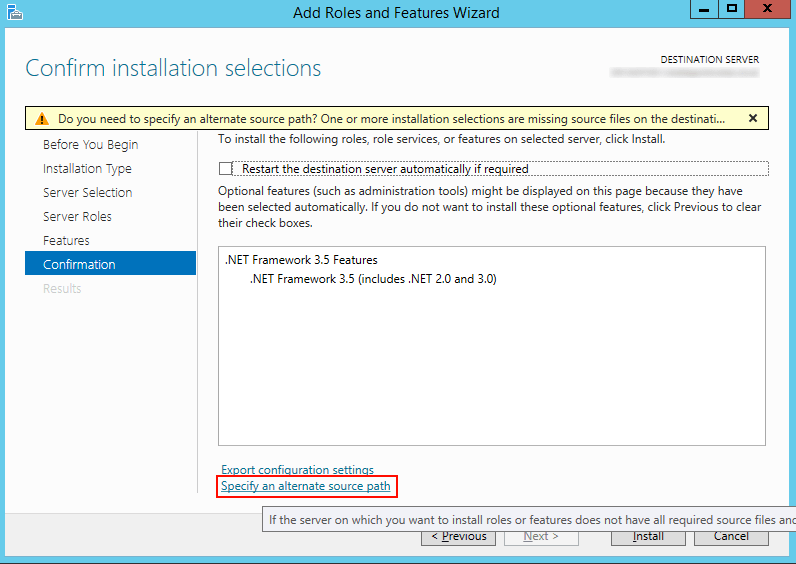This screenshot has width=796, height=564.
Task: Click the yellow warning triangle icon
Action: click(41, 118)
